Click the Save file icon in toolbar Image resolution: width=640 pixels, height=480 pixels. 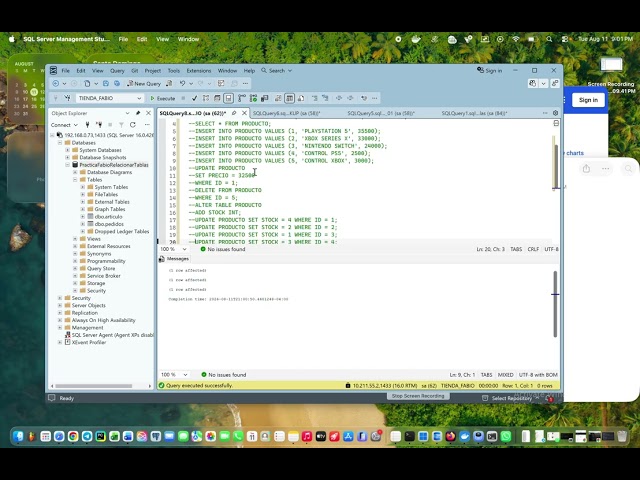(x=106, y=84)
